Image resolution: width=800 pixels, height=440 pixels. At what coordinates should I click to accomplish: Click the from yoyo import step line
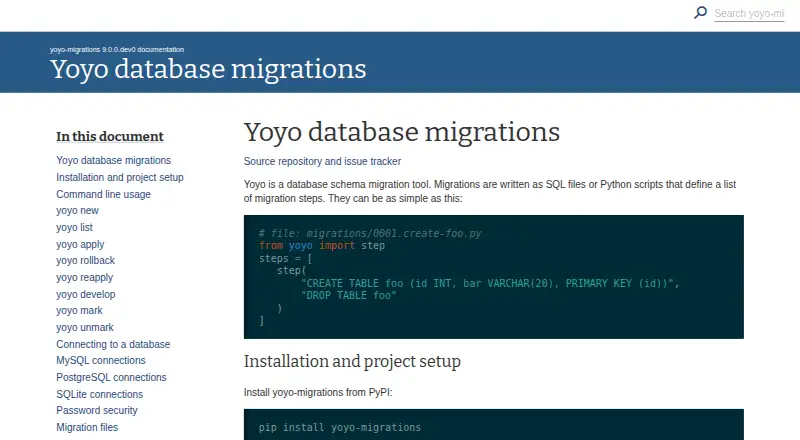click(322, 246)
